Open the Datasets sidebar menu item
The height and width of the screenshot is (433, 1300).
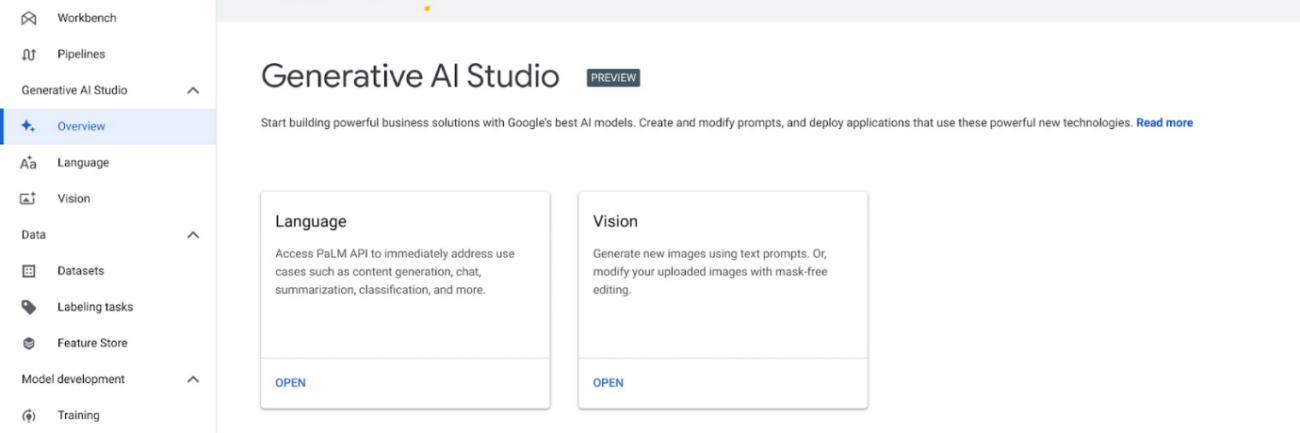[x=80, y=271]
